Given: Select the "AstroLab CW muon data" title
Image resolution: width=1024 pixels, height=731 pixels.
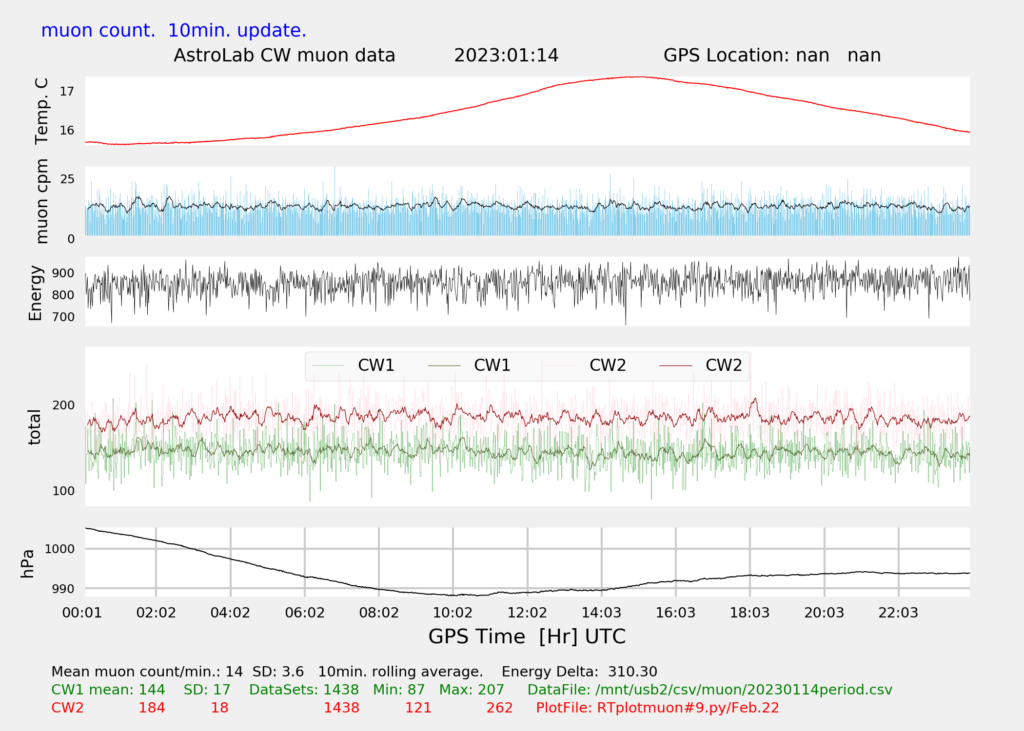Looking at the screenshot, I should [x=284, y=56].
